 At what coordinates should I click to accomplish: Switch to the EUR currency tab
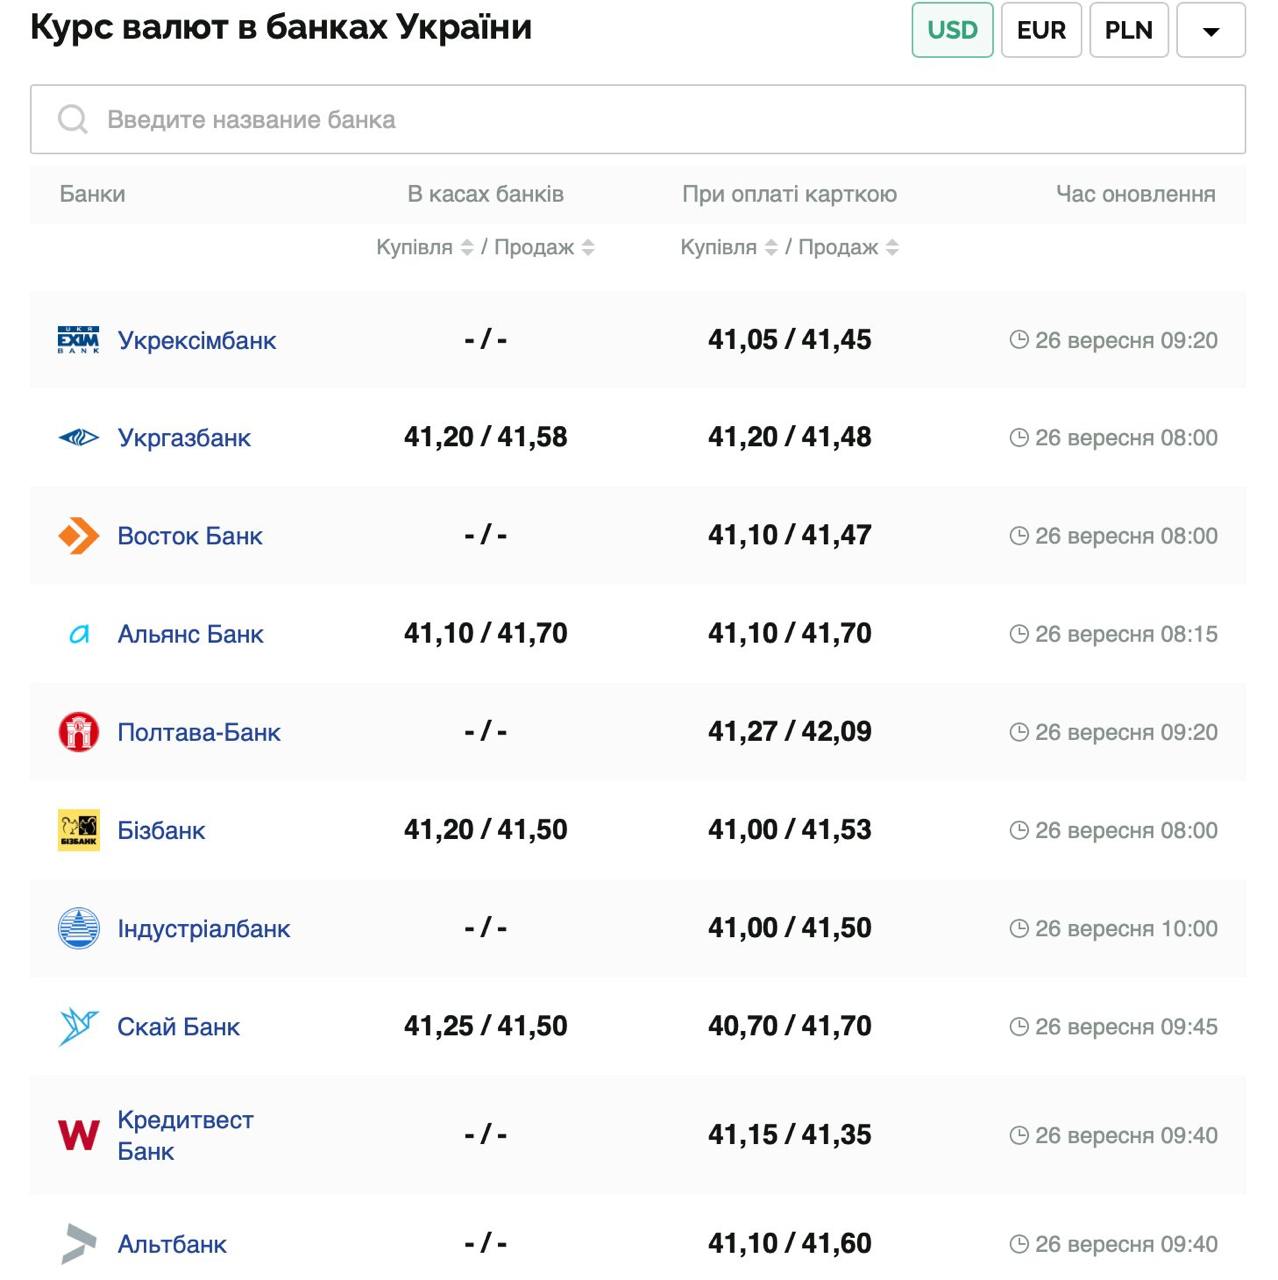pyautogui.click(x=1041, y=30)
